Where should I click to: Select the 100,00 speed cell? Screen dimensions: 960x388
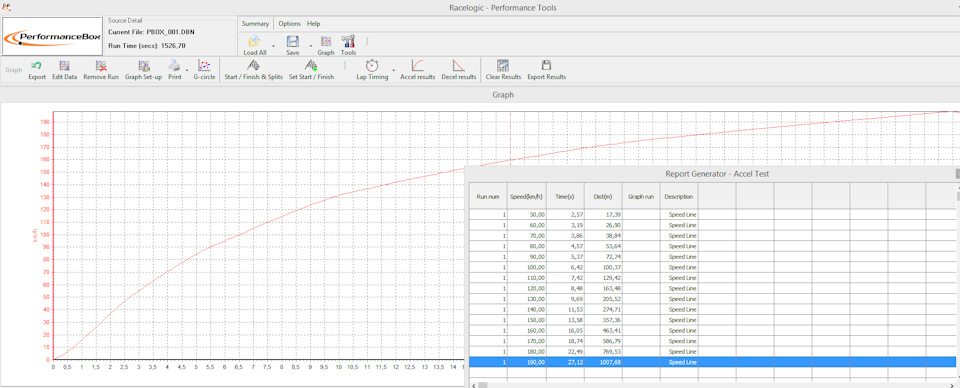[527, 267]
